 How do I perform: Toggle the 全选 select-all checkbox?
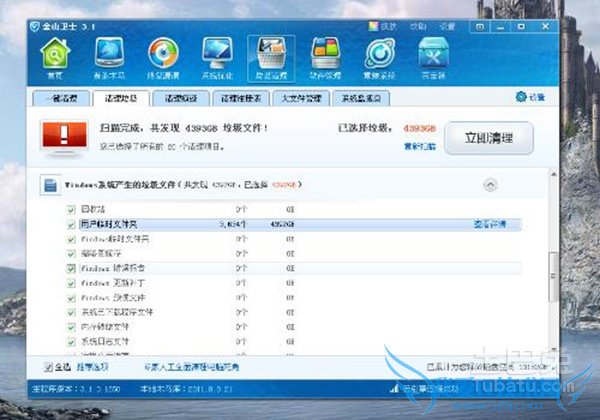click(x=48, y=367)
